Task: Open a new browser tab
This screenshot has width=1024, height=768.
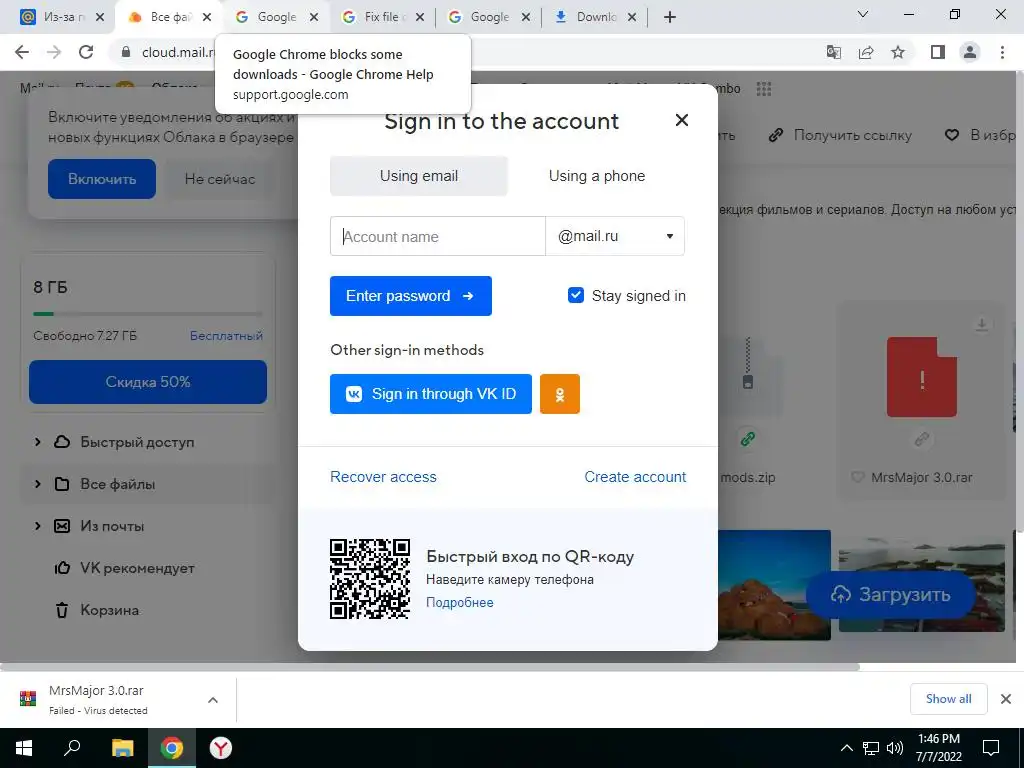Action: pos(669,18)
